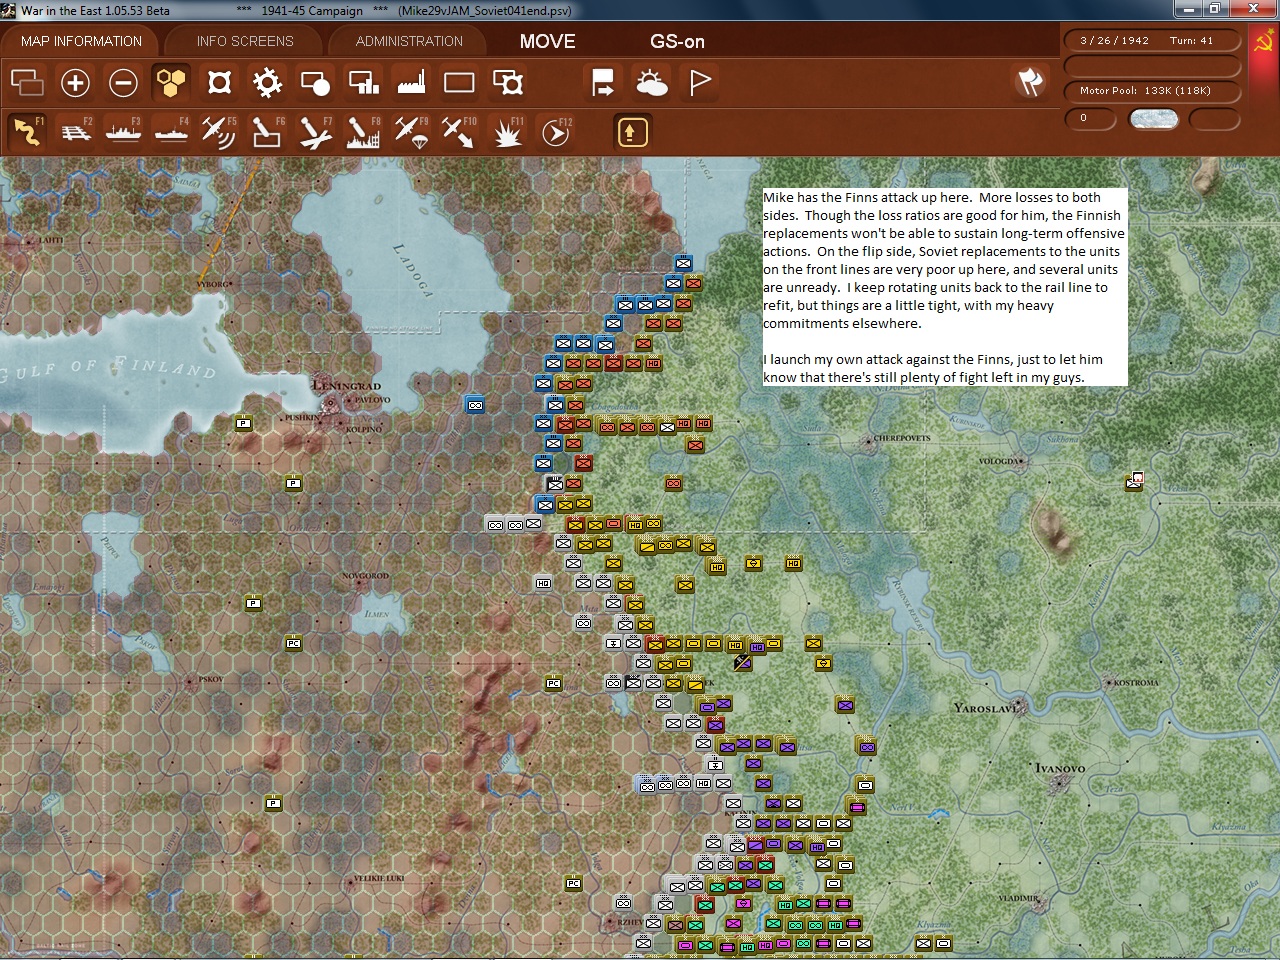This screenshot has height=960, width=1280.
Task: Click the up-arrow button beside F12
Action: coord(632,131)
